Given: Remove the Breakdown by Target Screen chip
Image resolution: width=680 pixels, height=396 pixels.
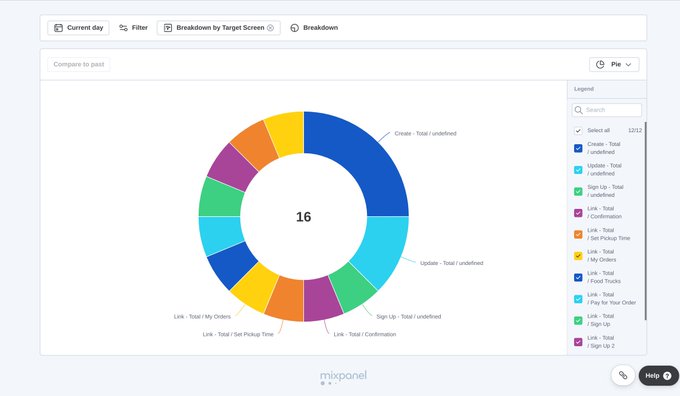Looking at the screenshot, I should point(270,28).
